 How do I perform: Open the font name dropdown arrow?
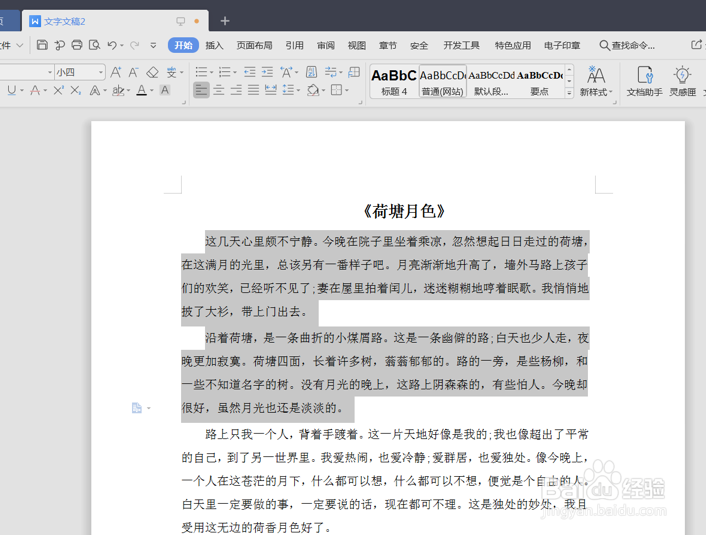point(50,73)
